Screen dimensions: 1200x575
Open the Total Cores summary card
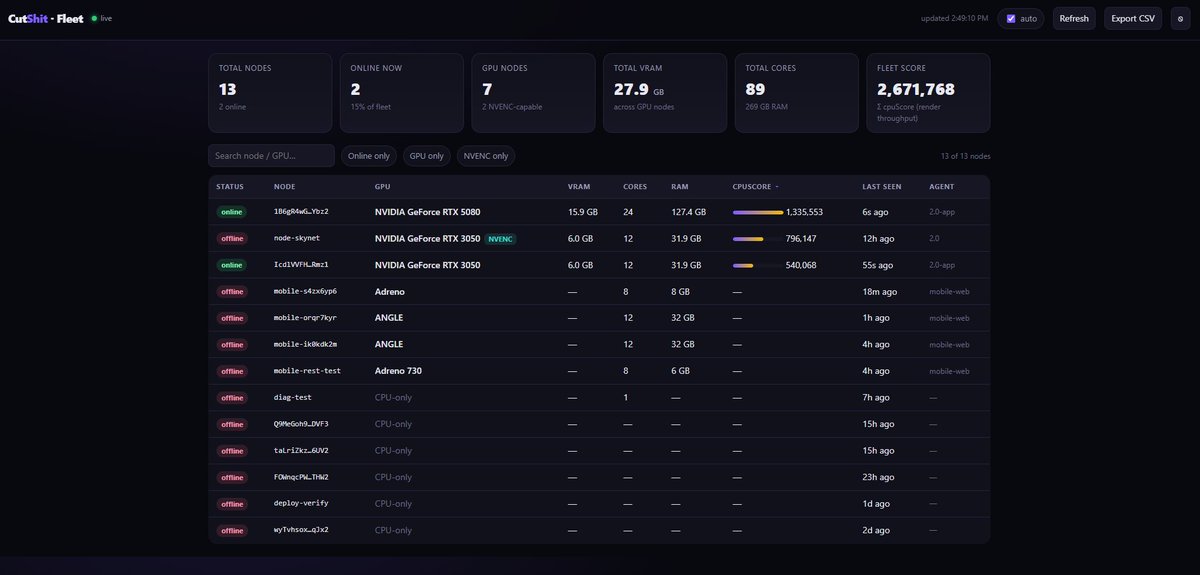(797, 93)
